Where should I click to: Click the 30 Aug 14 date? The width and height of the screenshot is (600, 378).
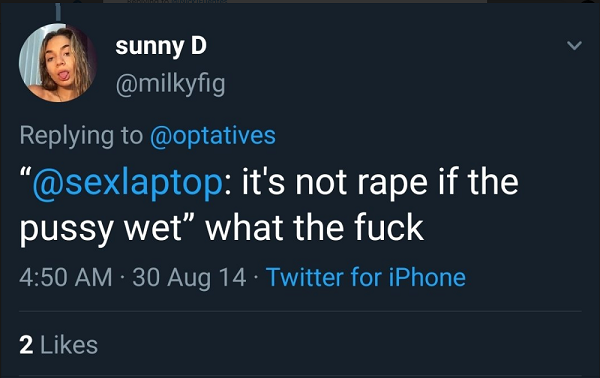tap(189, 277)
